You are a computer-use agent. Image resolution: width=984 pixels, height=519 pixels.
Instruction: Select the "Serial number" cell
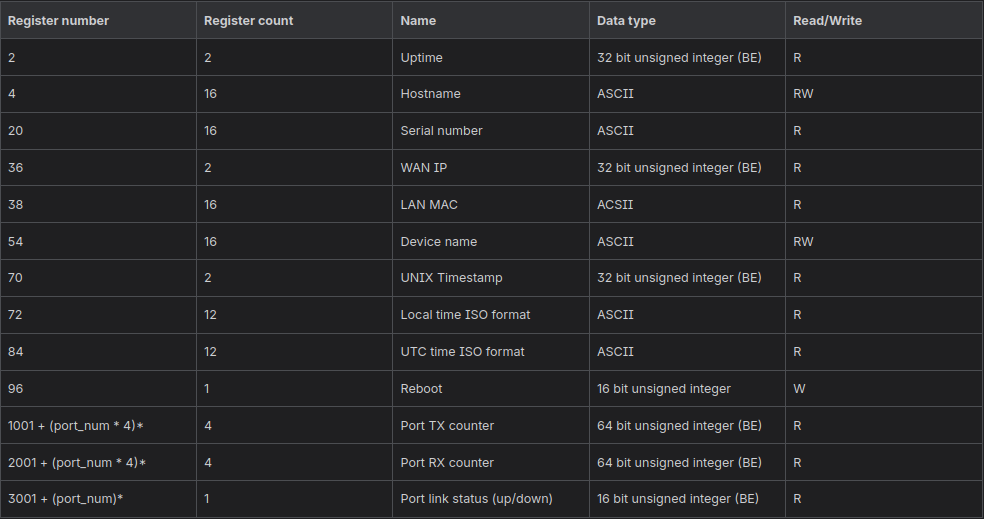441,131
